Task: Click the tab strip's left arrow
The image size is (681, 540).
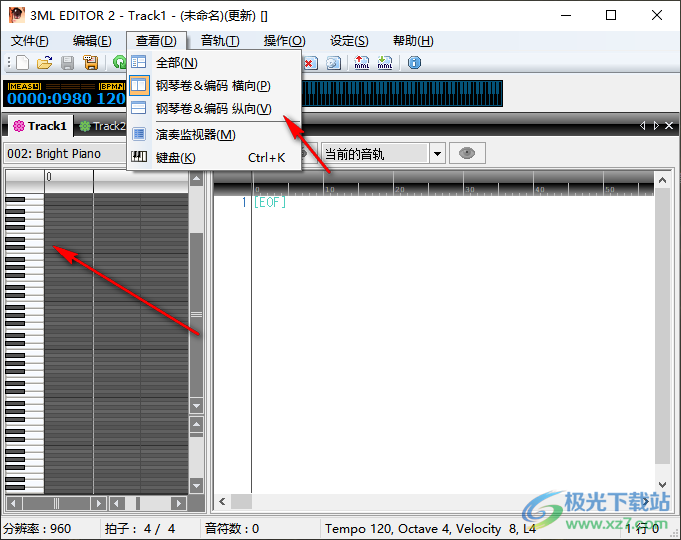Action: 643,126
